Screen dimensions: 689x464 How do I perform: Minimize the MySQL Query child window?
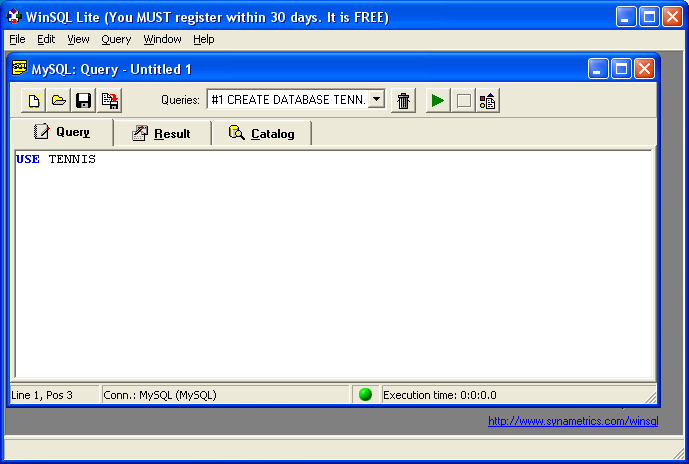click(x=598, y=69)
